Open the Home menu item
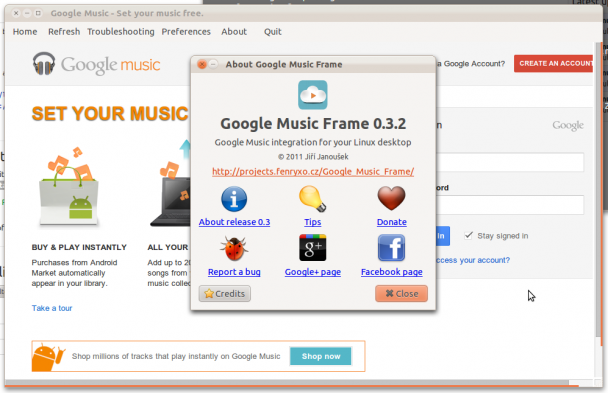Image resolution: width=608 pixels, height=393 pixels. 25,32
